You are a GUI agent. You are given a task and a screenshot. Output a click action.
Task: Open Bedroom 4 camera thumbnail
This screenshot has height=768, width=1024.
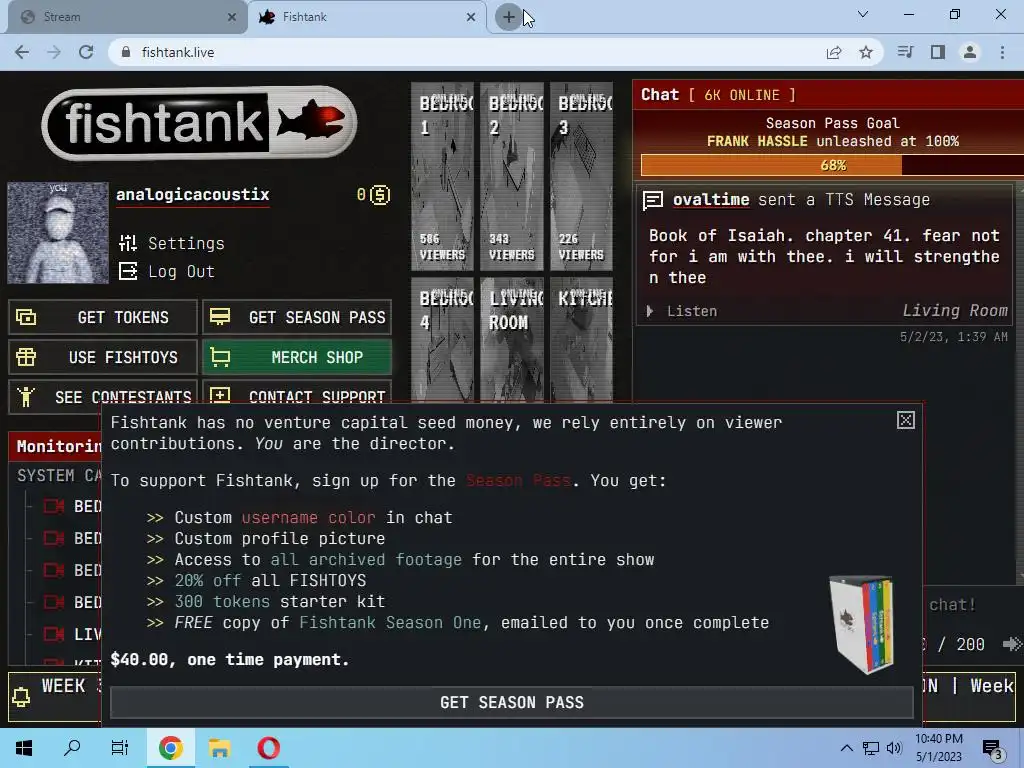(442, 340)
